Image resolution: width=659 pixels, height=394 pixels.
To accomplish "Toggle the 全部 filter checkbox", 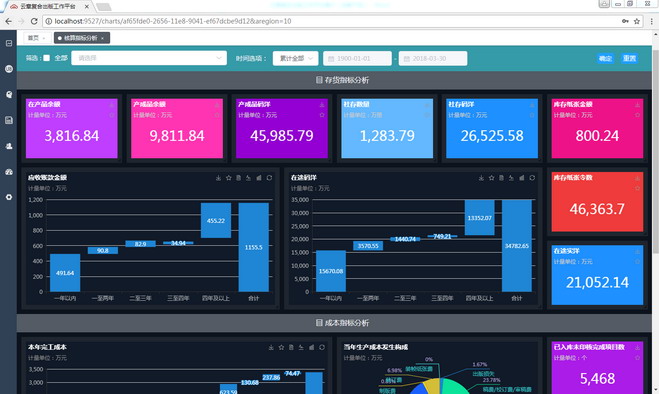I will [x=47, y=58].
